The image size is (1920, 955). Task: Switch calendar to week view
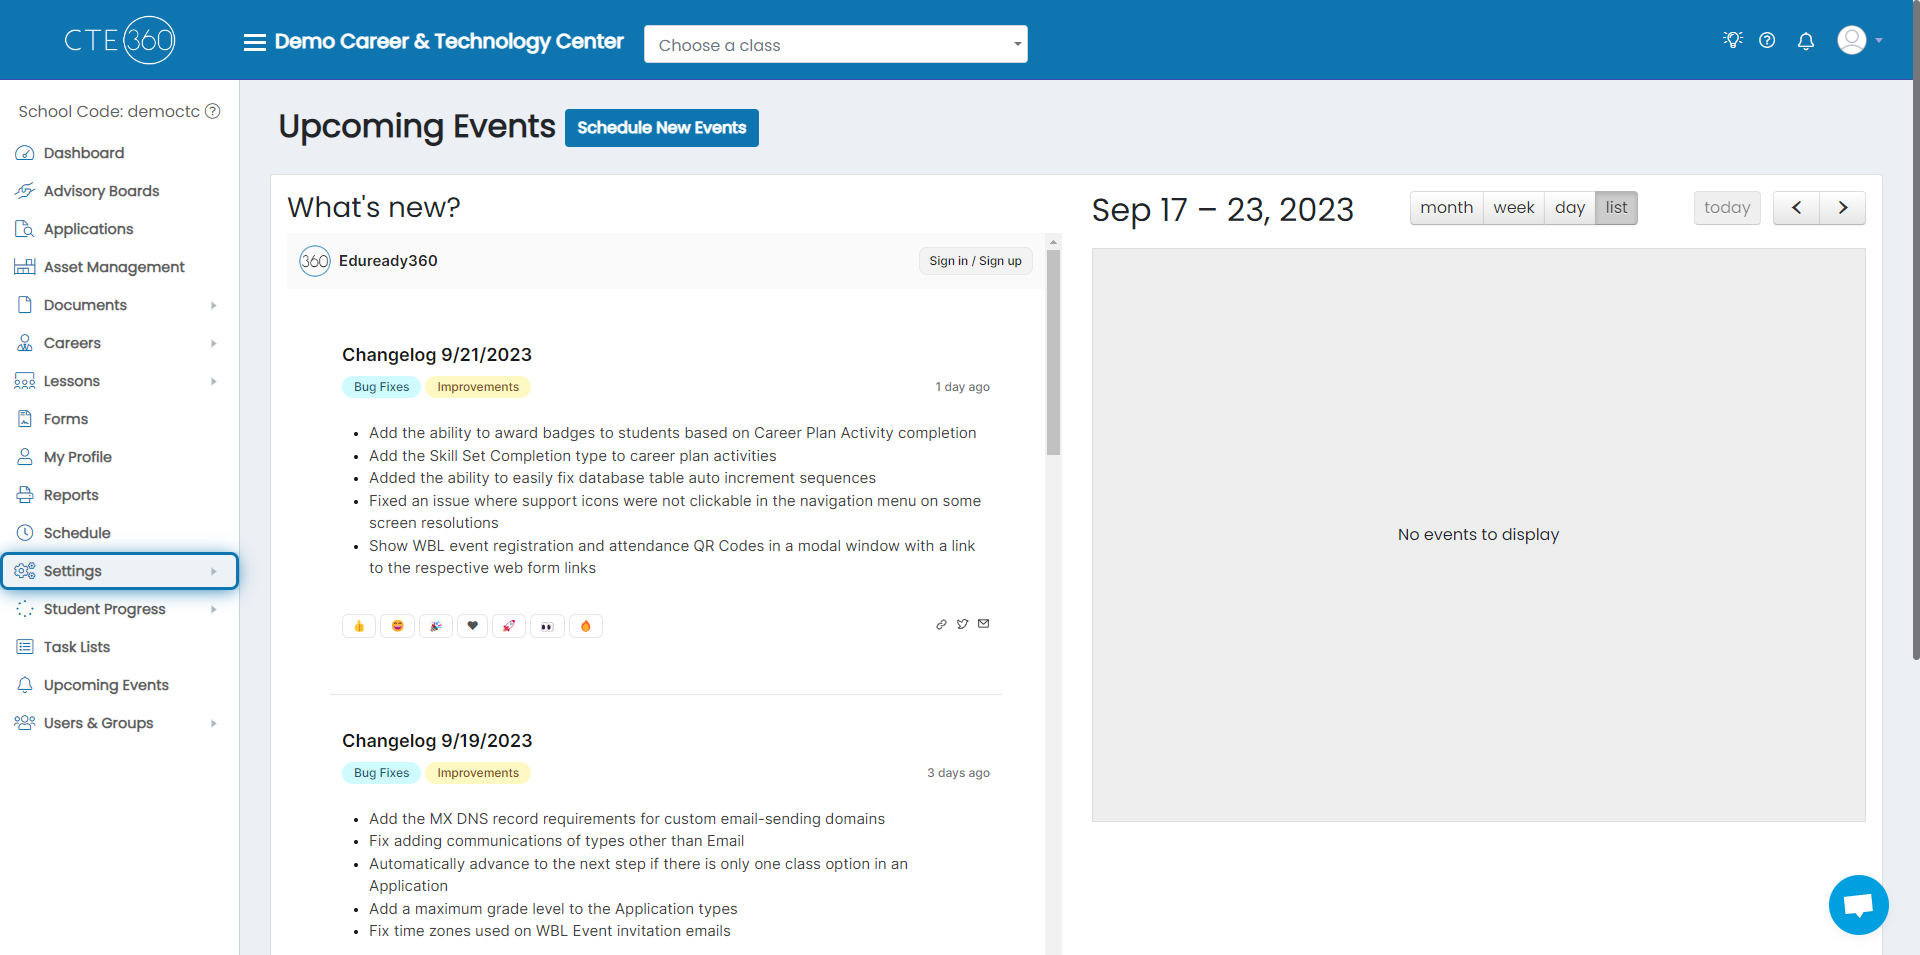tap(1513, 208)
